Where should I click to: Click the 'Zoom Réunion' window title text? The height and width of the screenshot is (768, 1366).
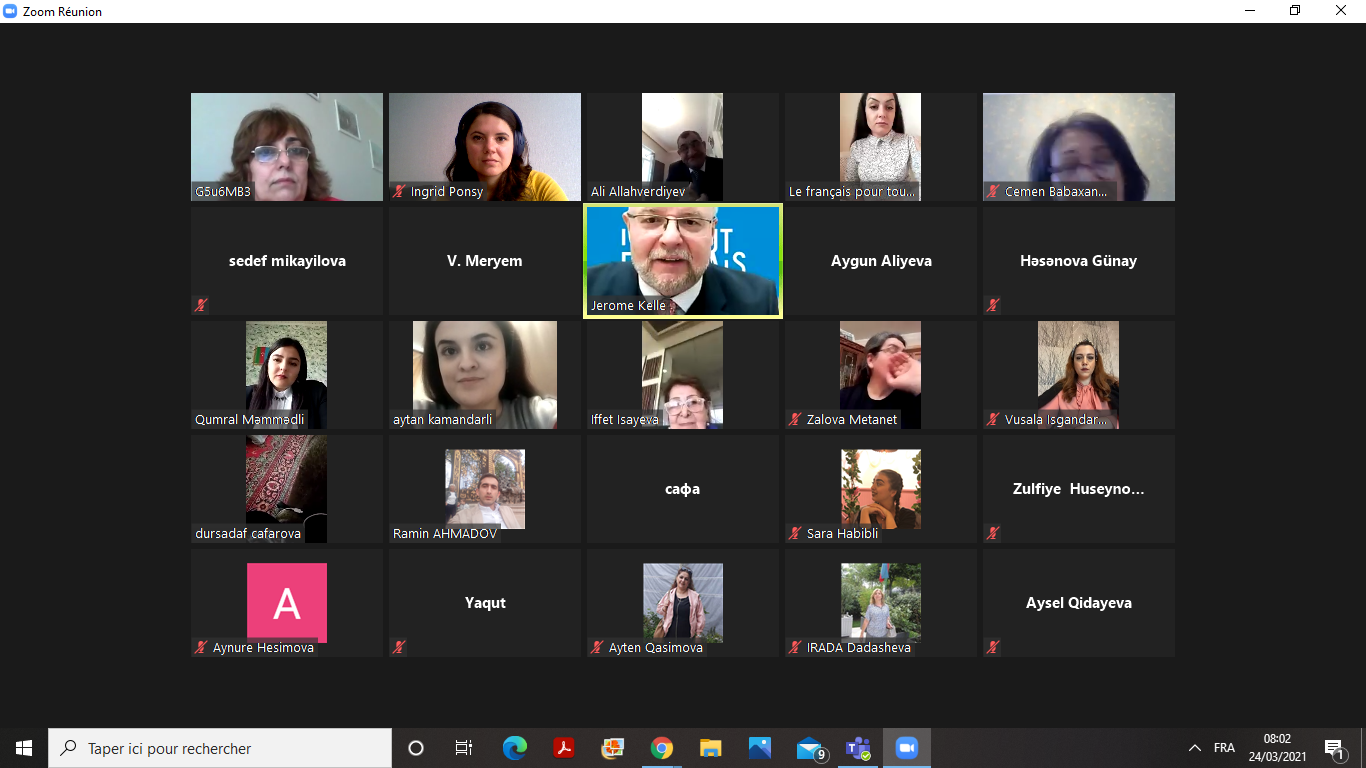pos(62,12)
